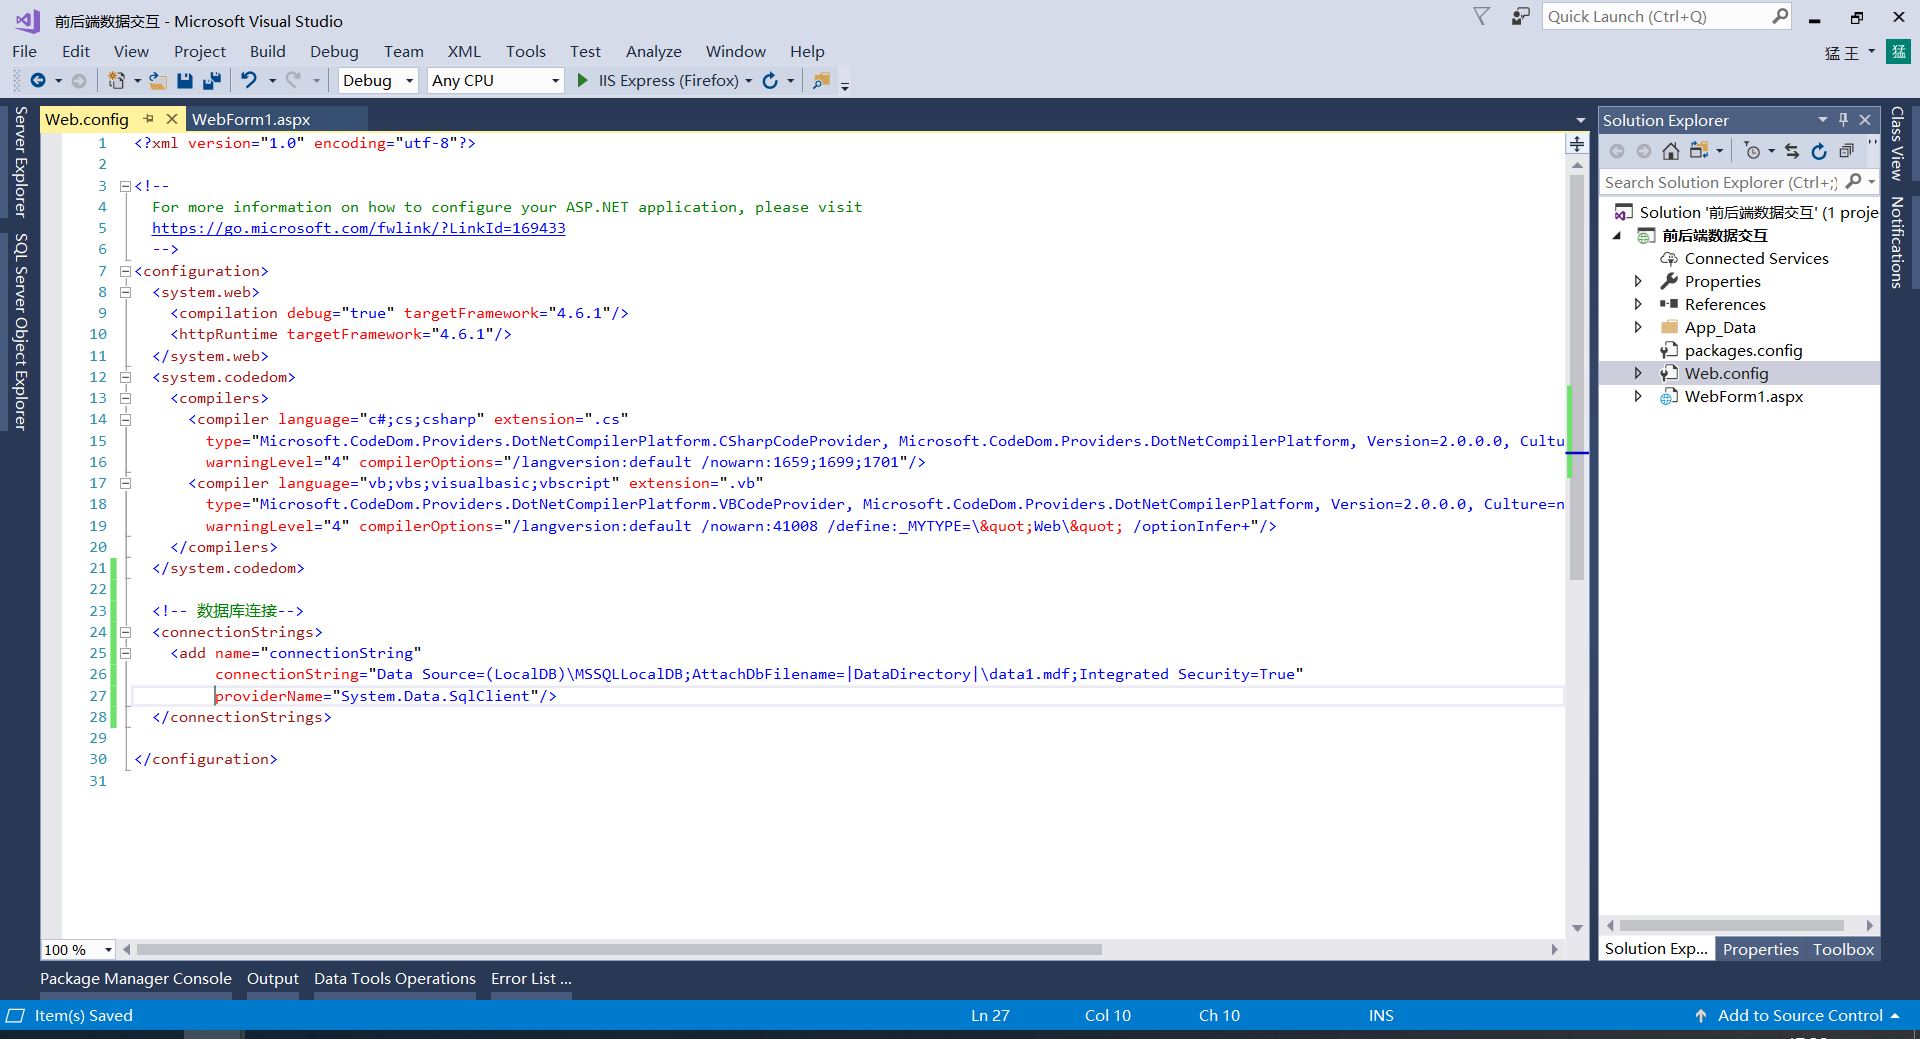The width and height of the screenshot is (1920, 1039).
Task: Save Web.config with the Save icon
Action: click(185, 81)
